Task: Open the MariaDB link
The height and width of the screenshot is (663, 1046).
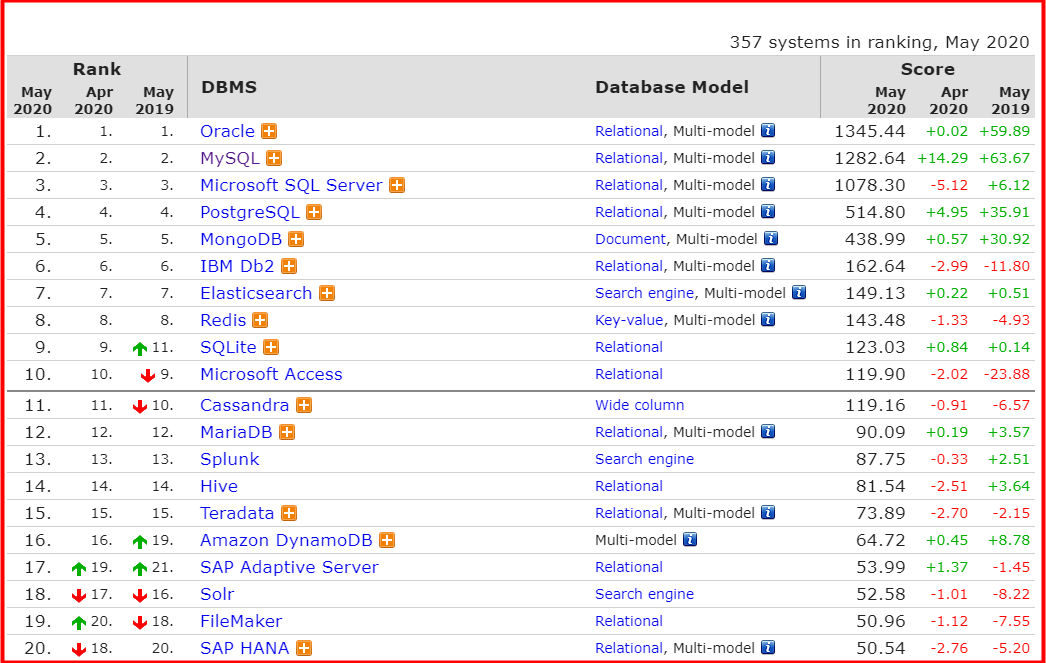Action: (x=236, y=432)
